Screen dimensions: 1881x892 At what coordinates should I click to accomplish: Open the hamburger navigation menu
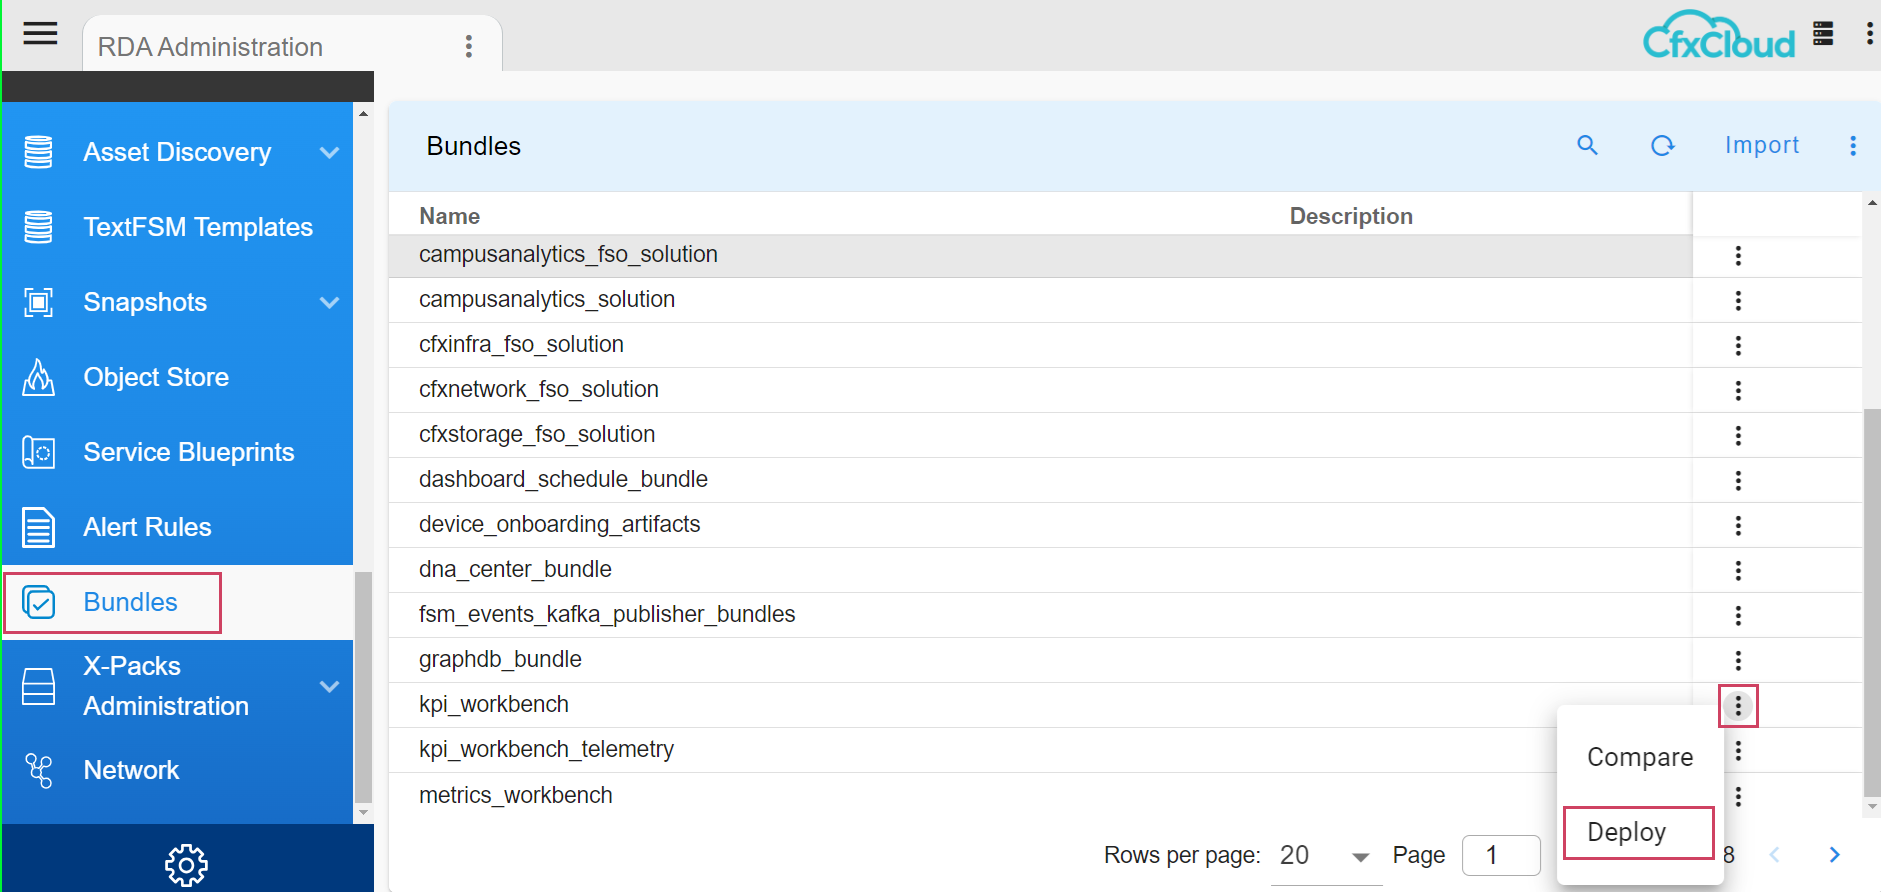tap(40, 34)
